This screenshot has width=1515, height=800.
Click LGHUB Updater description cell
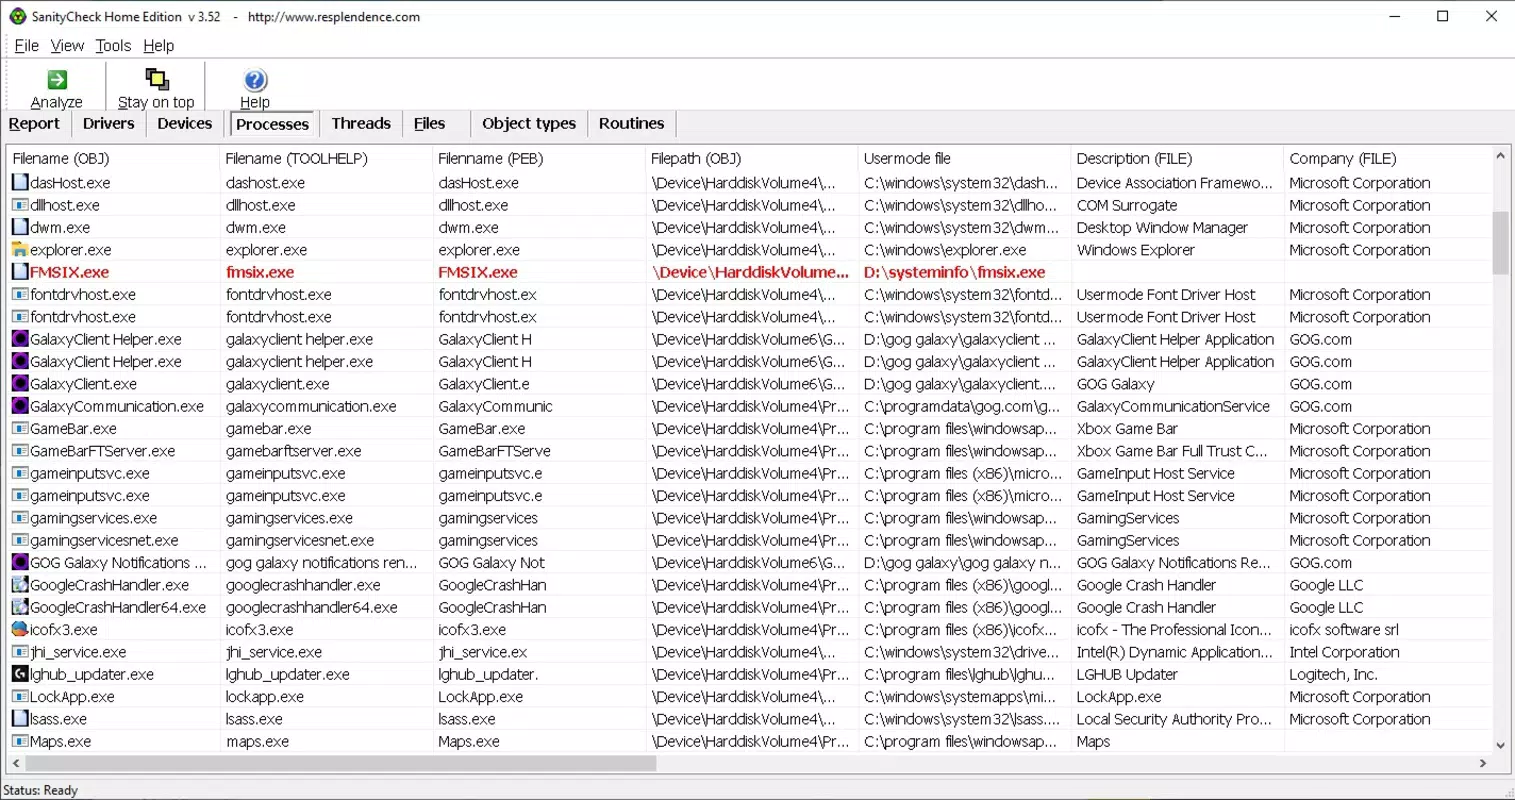click(x=1127, y=674)
